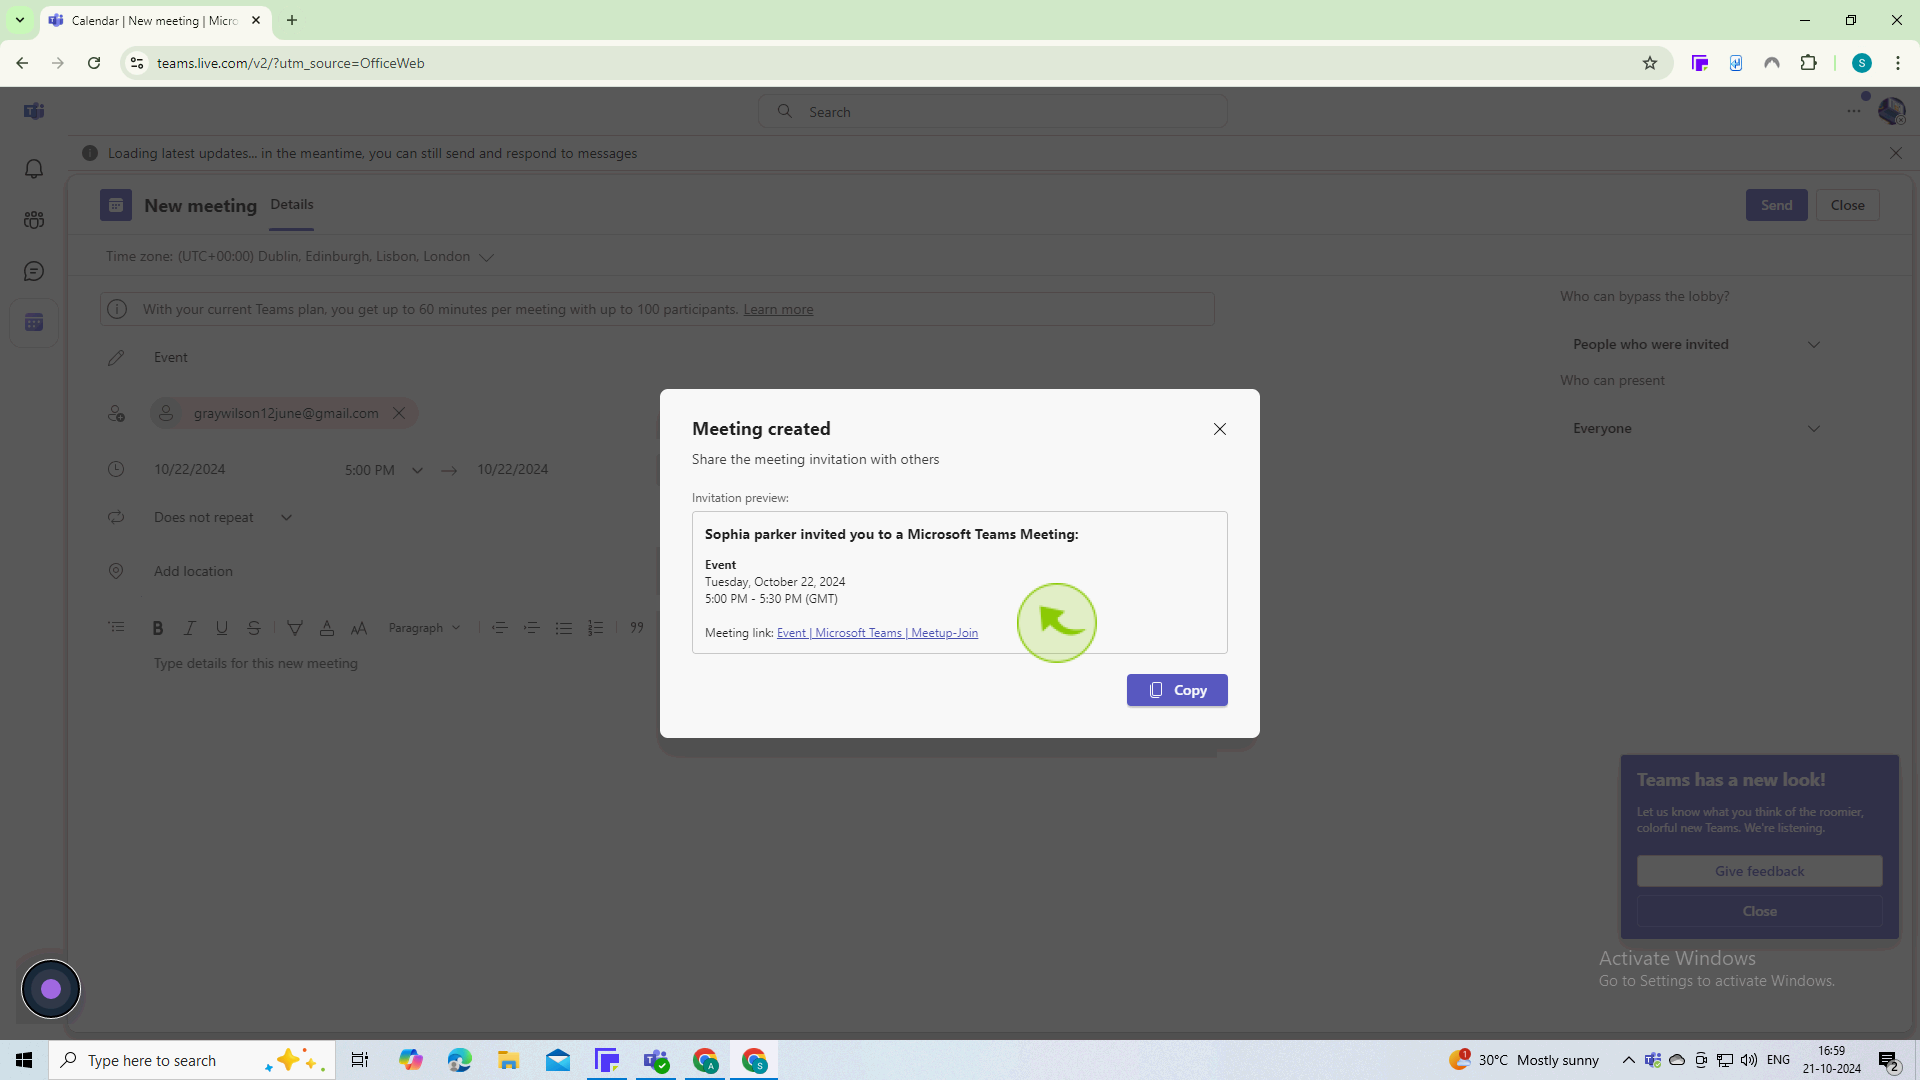Click the Details tab

tap(291, 204)
